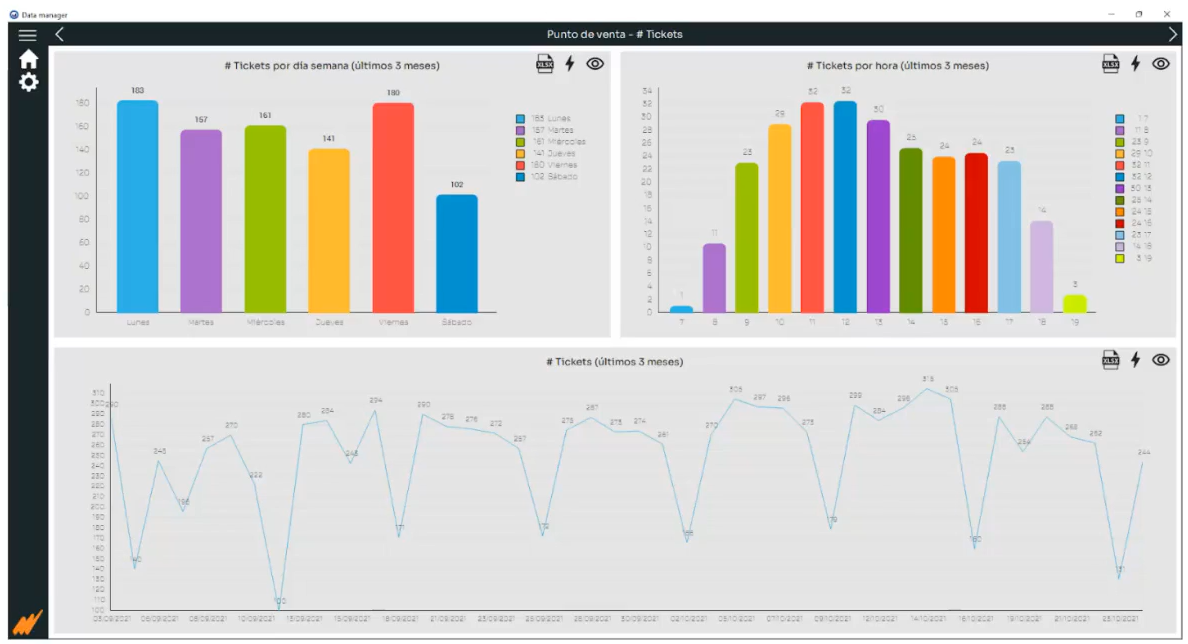Open the hamburger menu in the sidebar
Viewport: 1188px width, 644px height.
pos(28,35)
